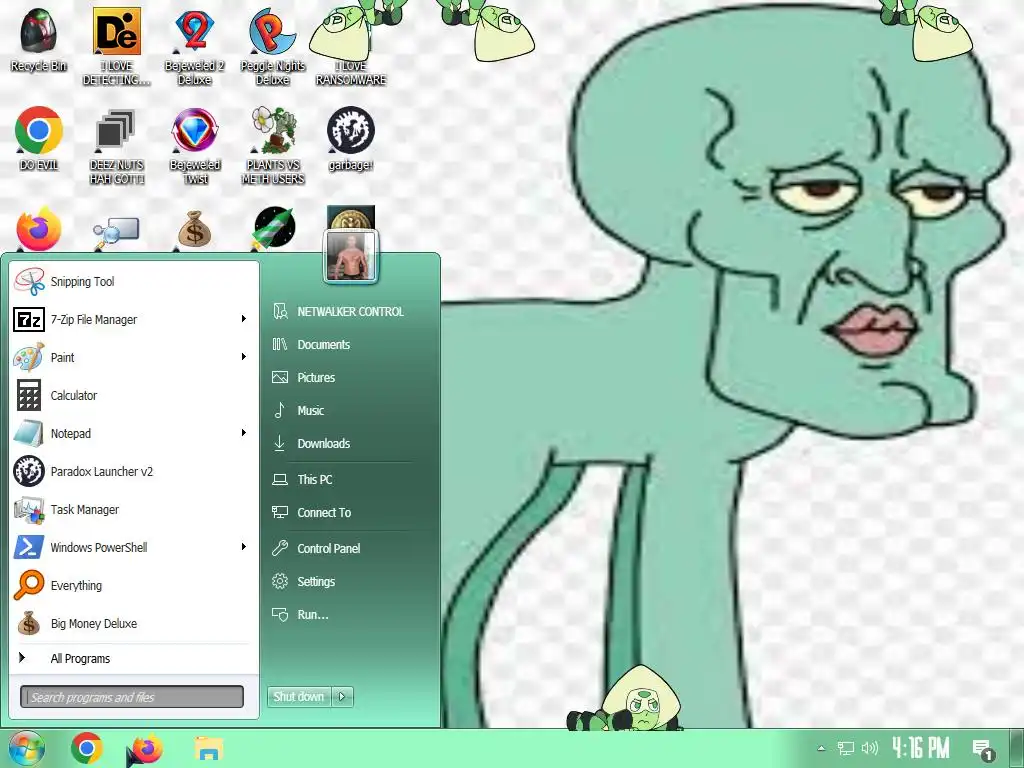Click the Search programs and files box
Viewport: 1024px width, 768px height.
tap(132, 697)
